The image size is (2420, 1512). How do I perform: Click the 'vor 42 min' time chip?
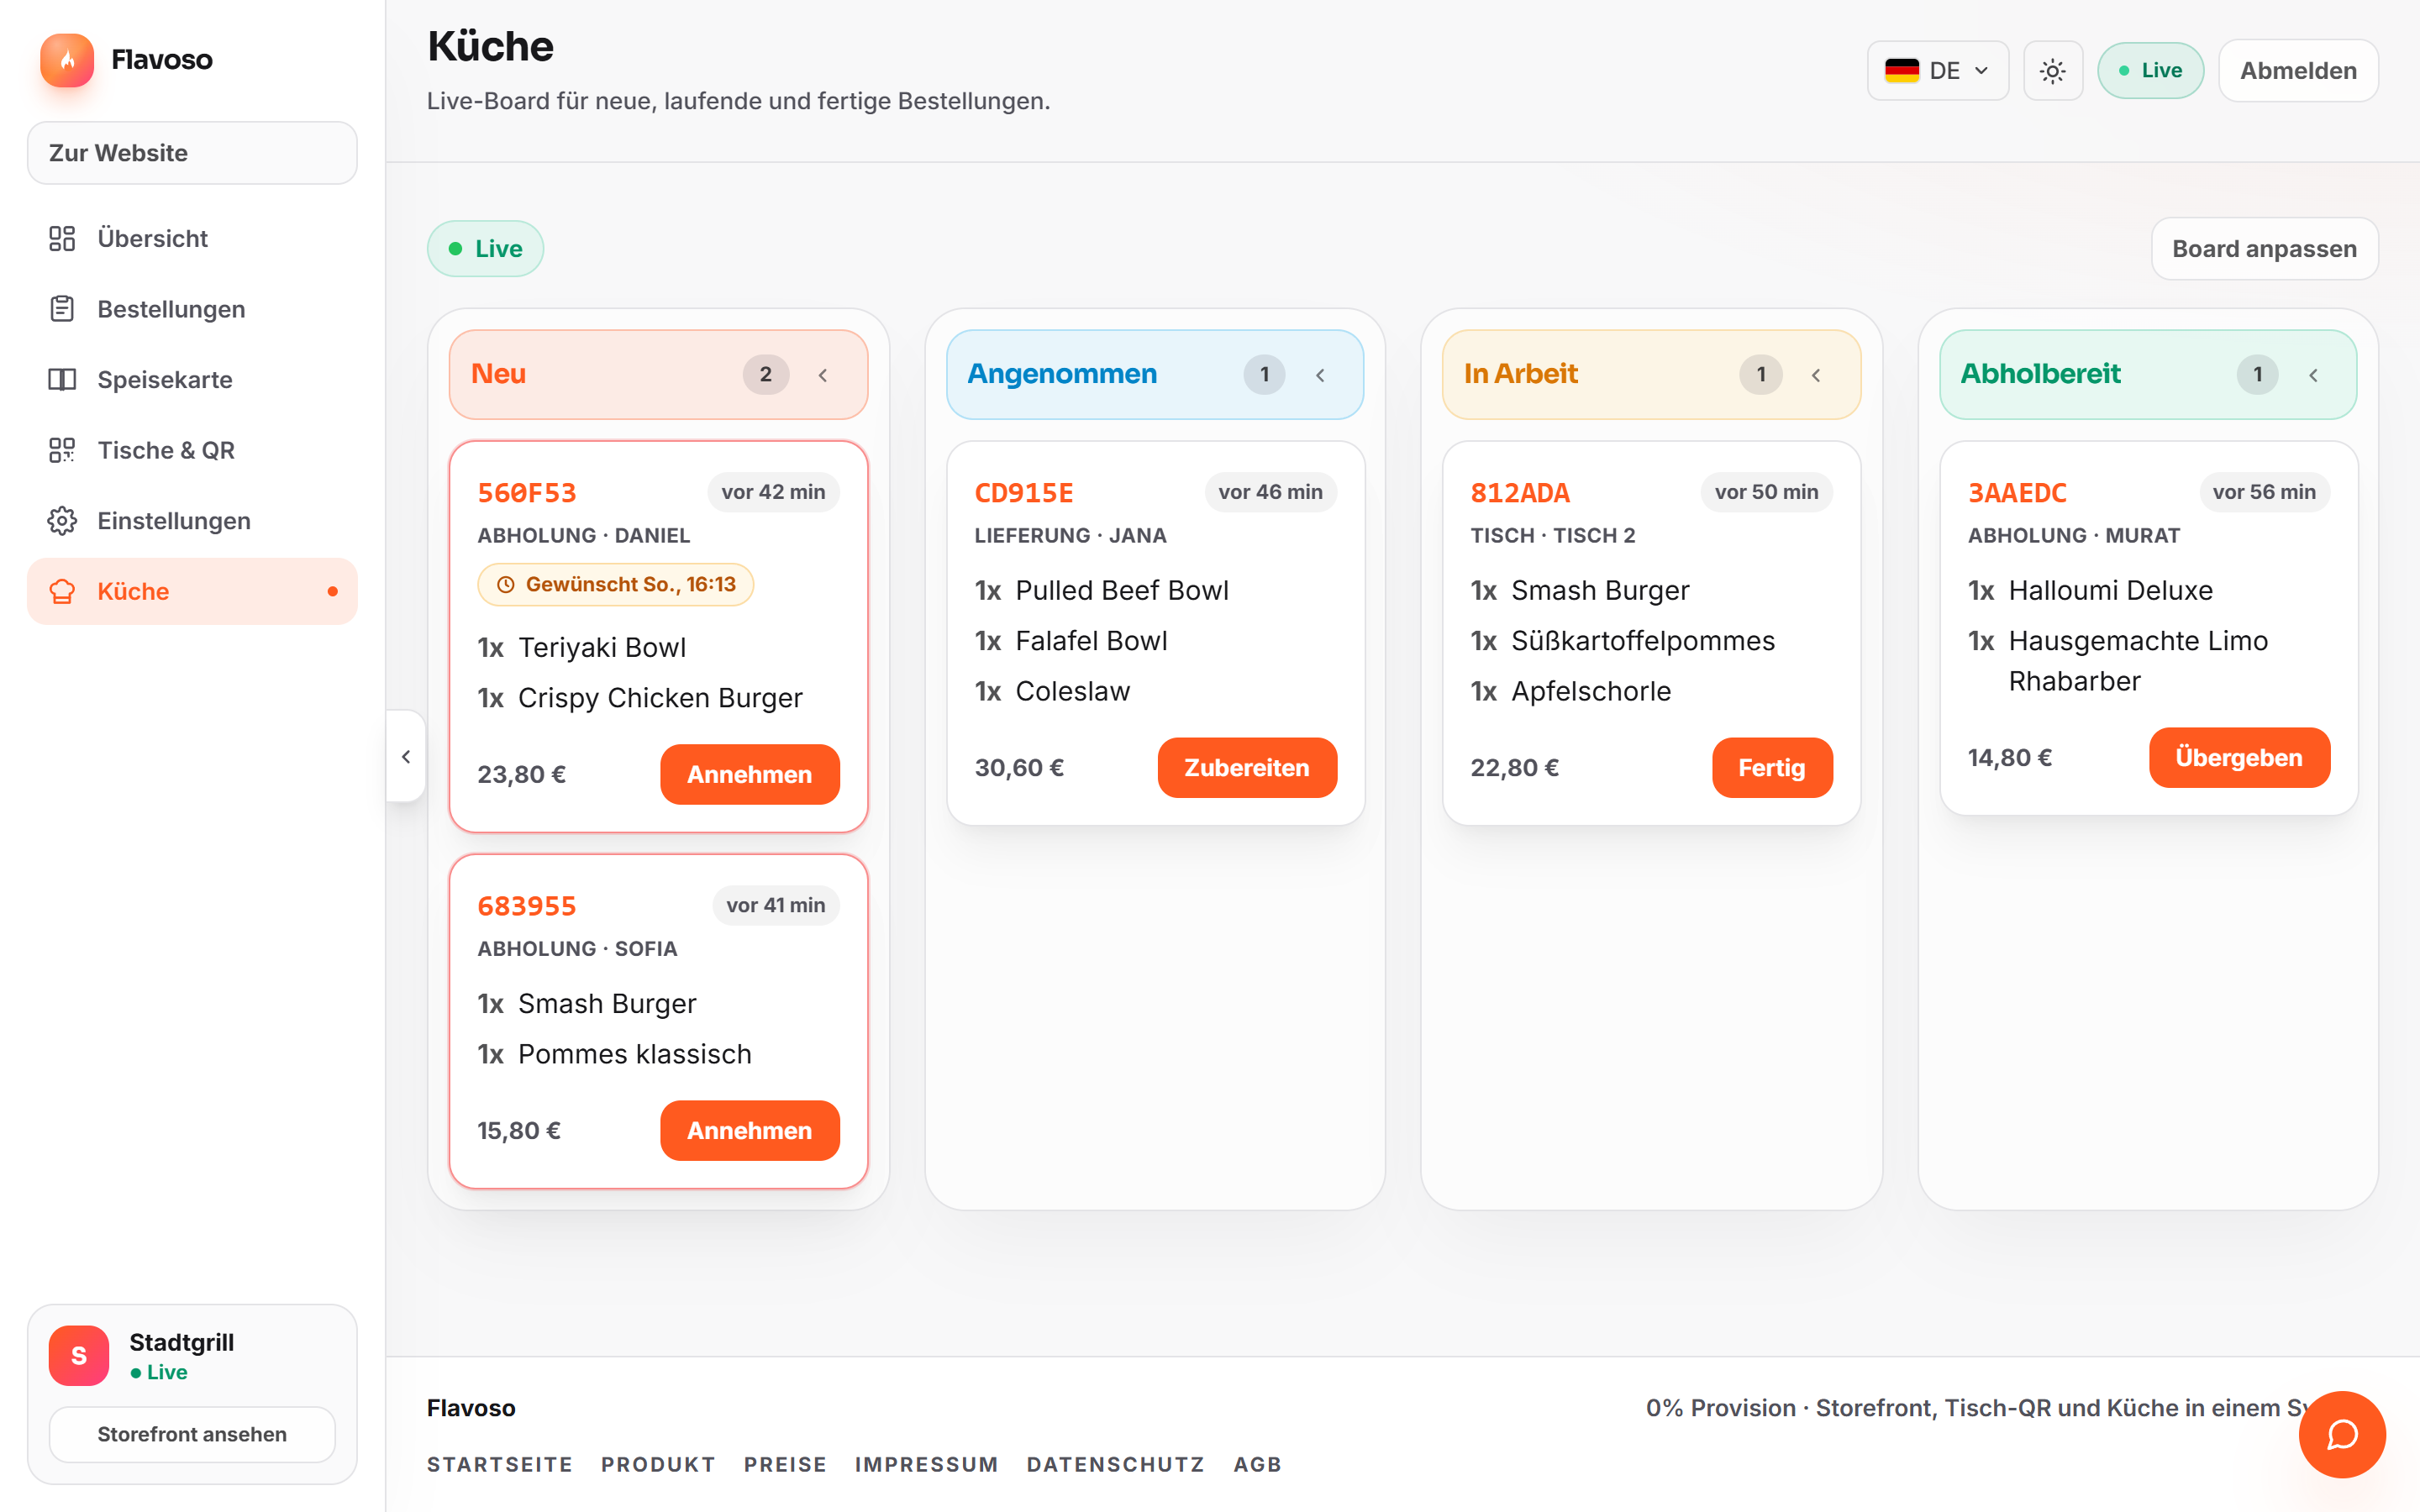pyautogui.click(x=773, y=492)
